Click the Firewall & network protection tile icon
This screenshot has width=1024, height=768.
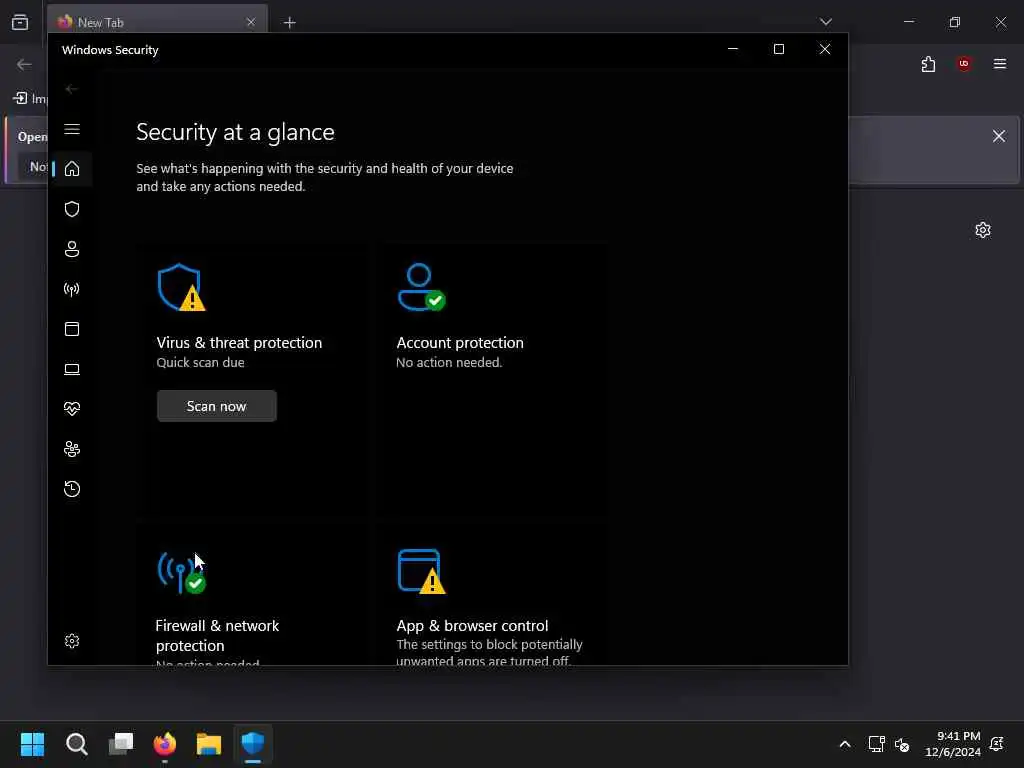[182, 572]
